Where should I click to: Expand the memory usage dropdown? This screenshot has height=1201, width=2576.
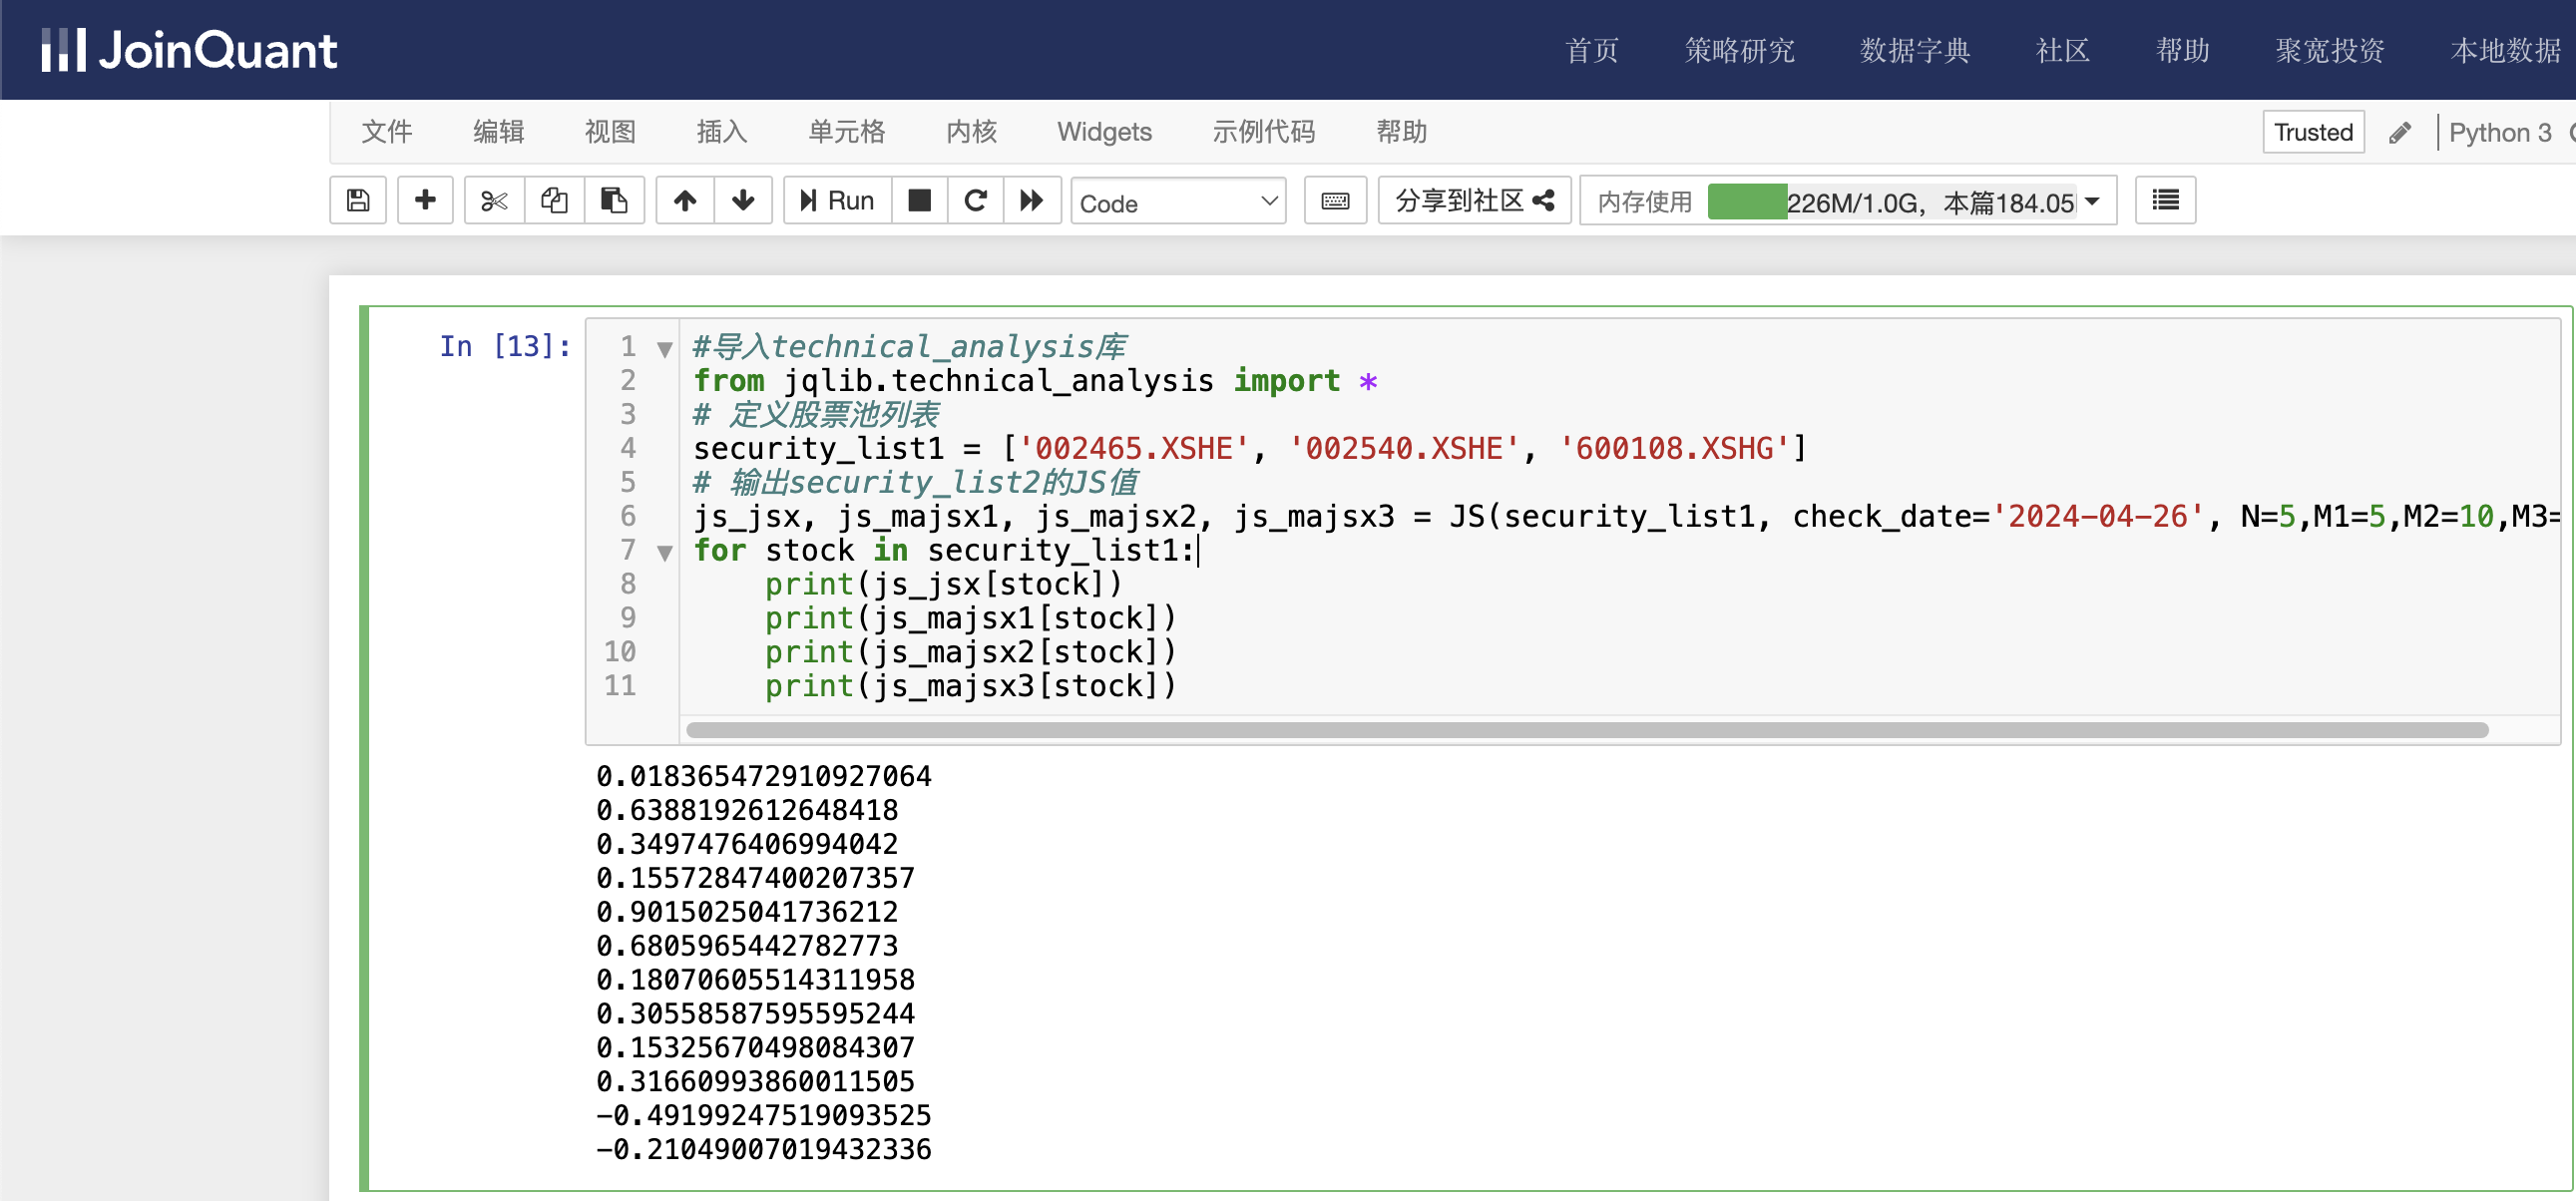[2093, 201]
